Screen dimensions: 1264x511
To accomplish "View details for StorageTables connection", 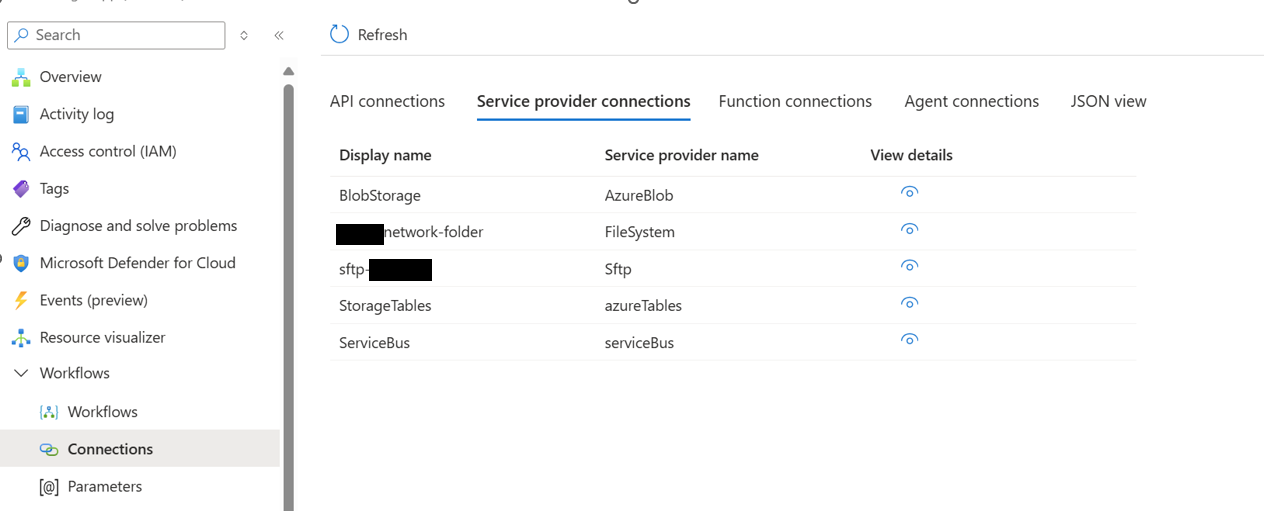I will point(909,303).
